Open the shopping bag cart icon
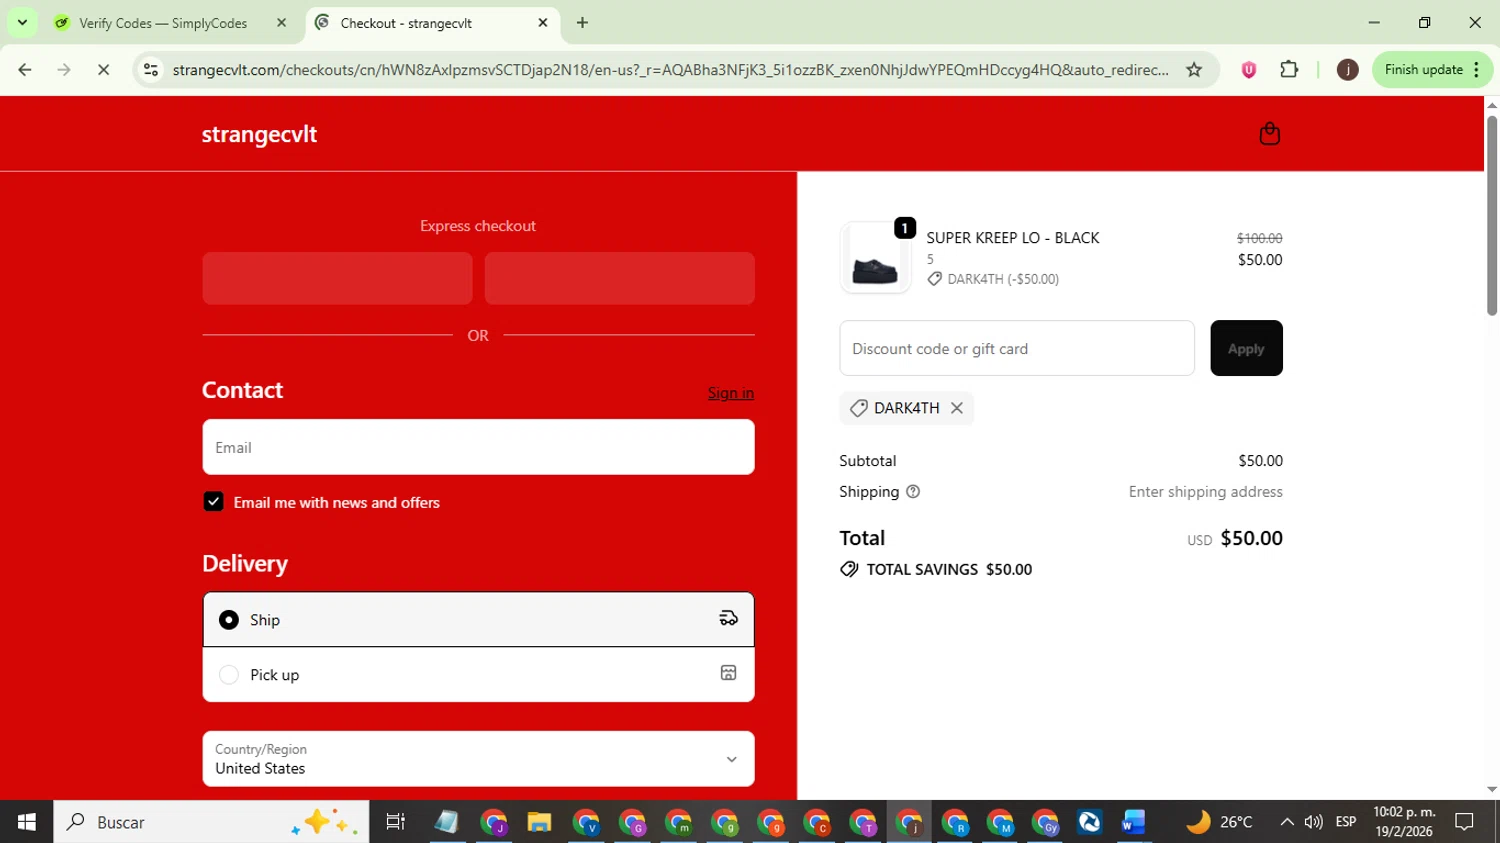This screenshot has height=843, width=1500. click(x=1269, y=134)
